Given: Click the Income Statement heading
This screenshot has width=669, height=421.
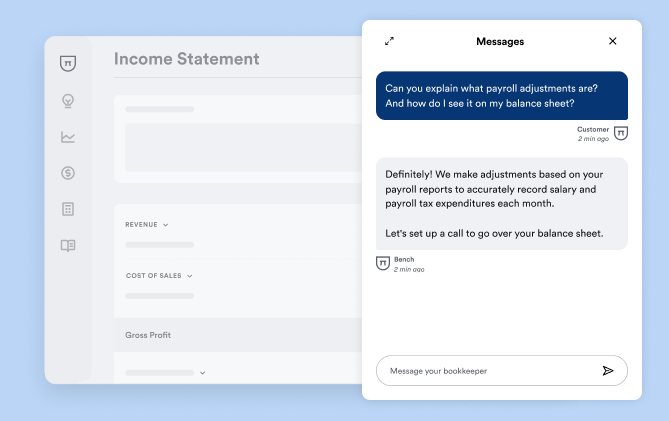Looking at the screenshot, I should click(x=186, y=59).
